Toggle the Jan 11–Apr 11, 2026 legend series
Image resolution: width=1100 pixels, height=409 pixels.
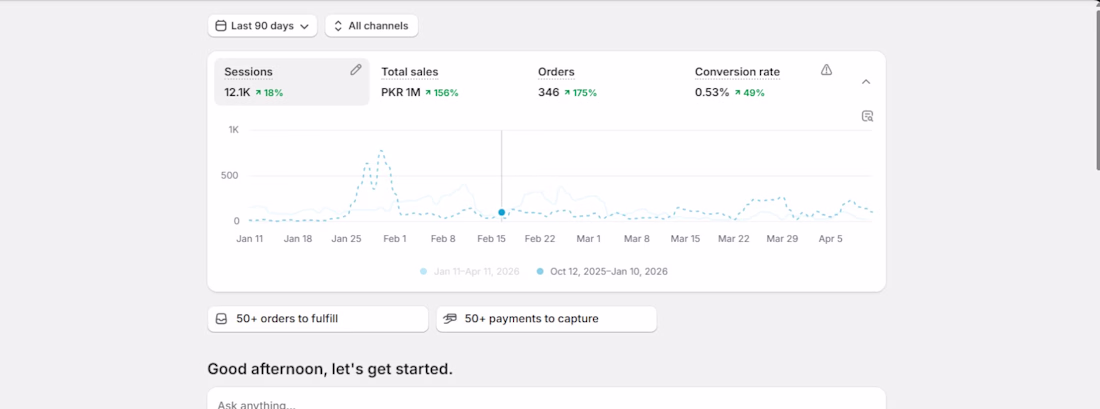point(469,271)
